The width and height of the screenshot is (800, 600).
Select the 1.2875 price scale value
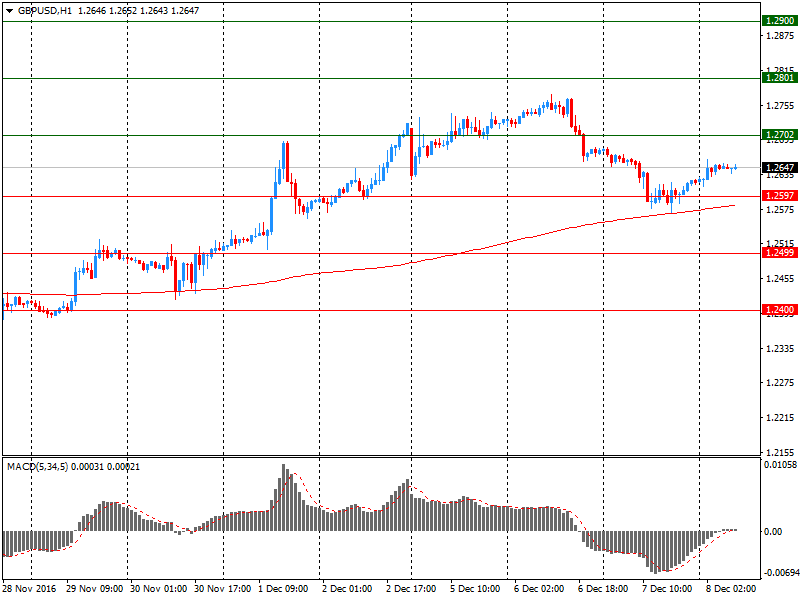coord(781,36)
